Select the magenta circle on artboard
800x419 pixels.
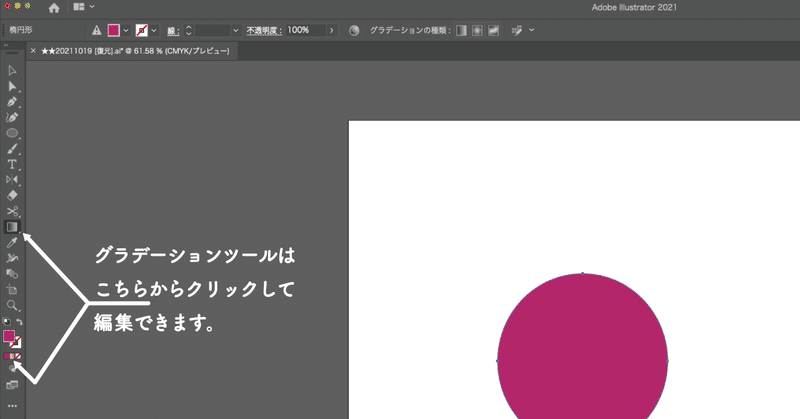(x=582, y=347)
